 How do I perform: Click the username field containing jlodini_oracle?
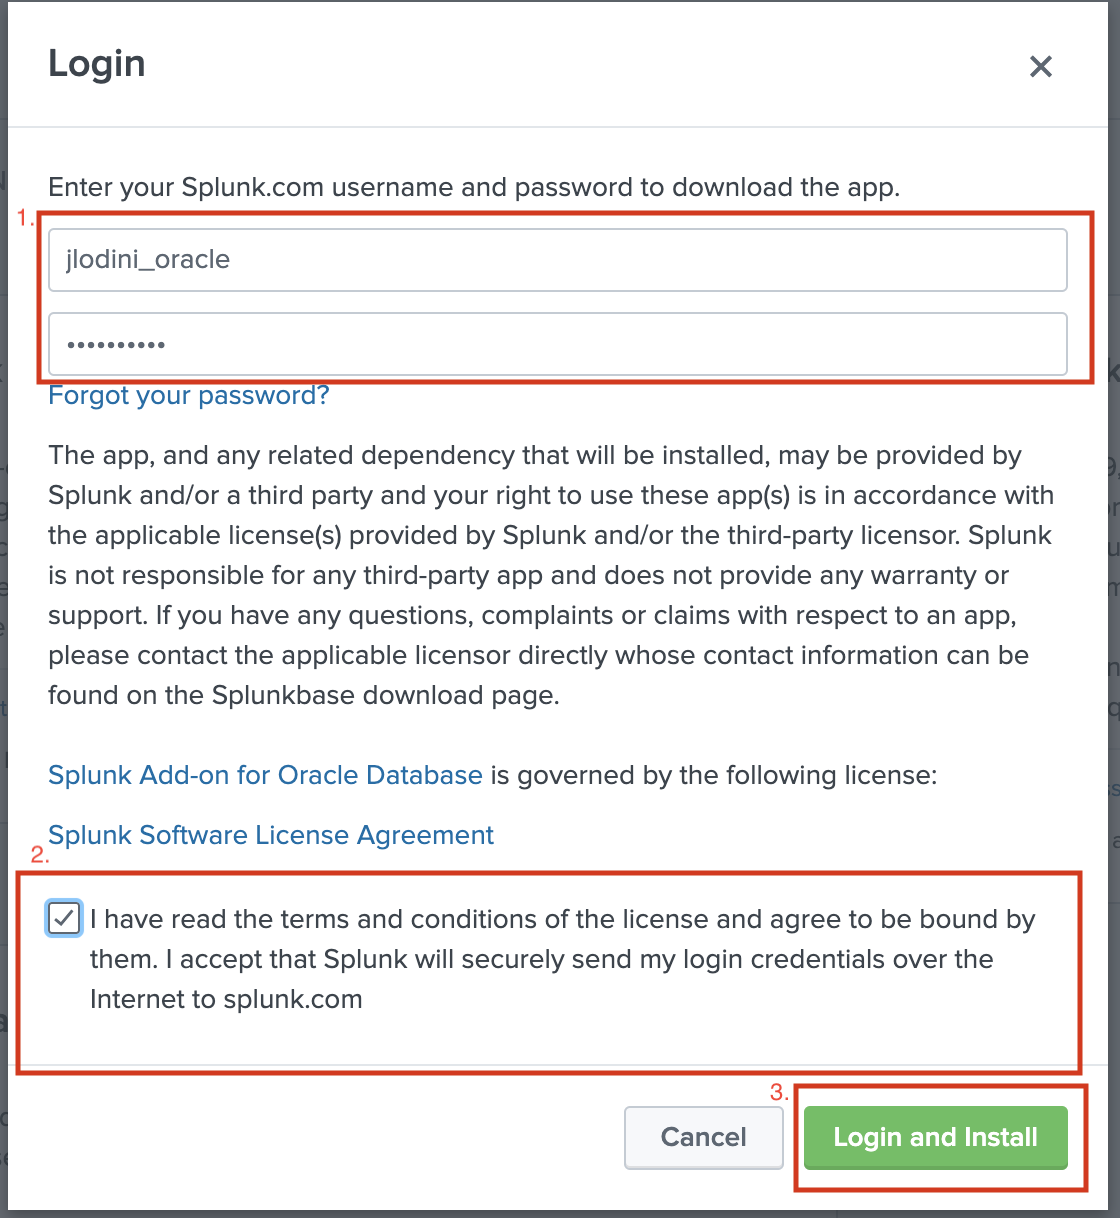click(x=557, y=260)
